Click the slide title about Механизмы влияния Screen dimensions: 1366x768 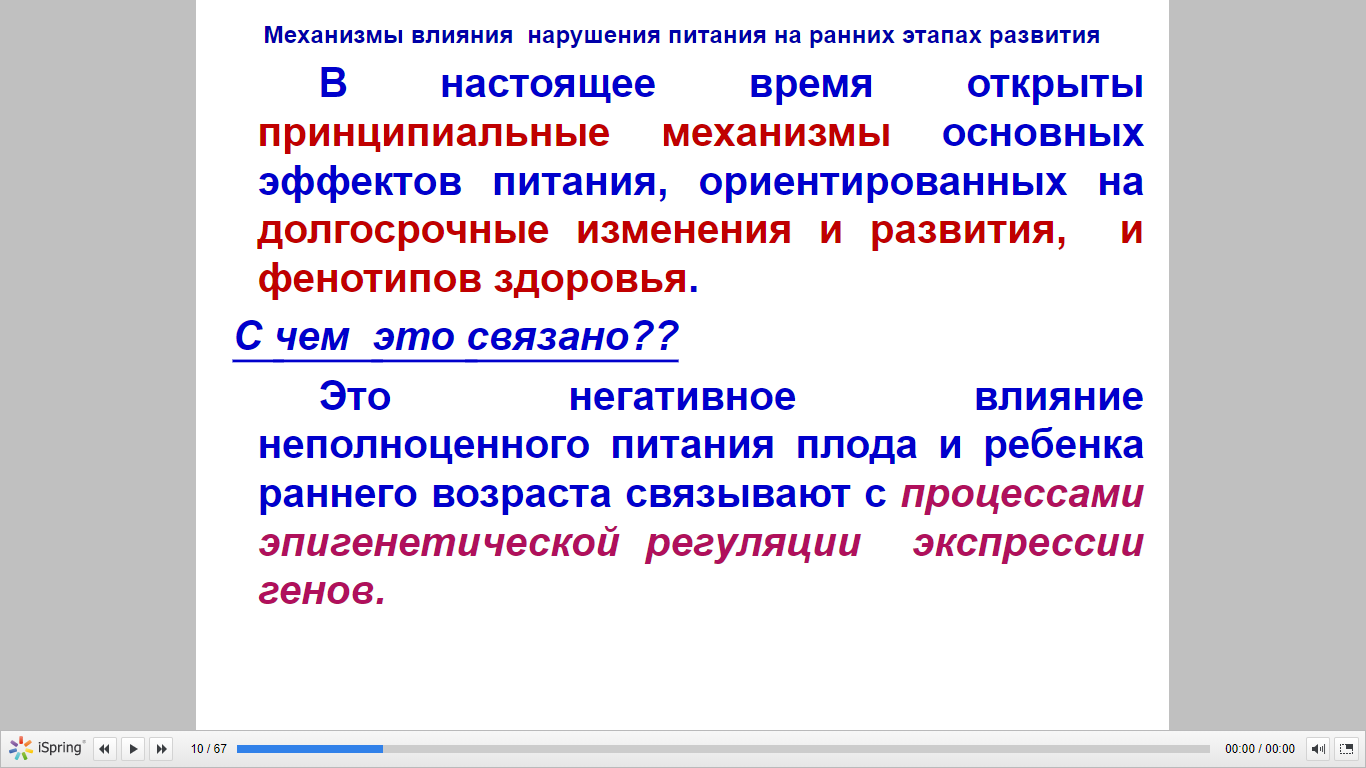coord(682,36)
